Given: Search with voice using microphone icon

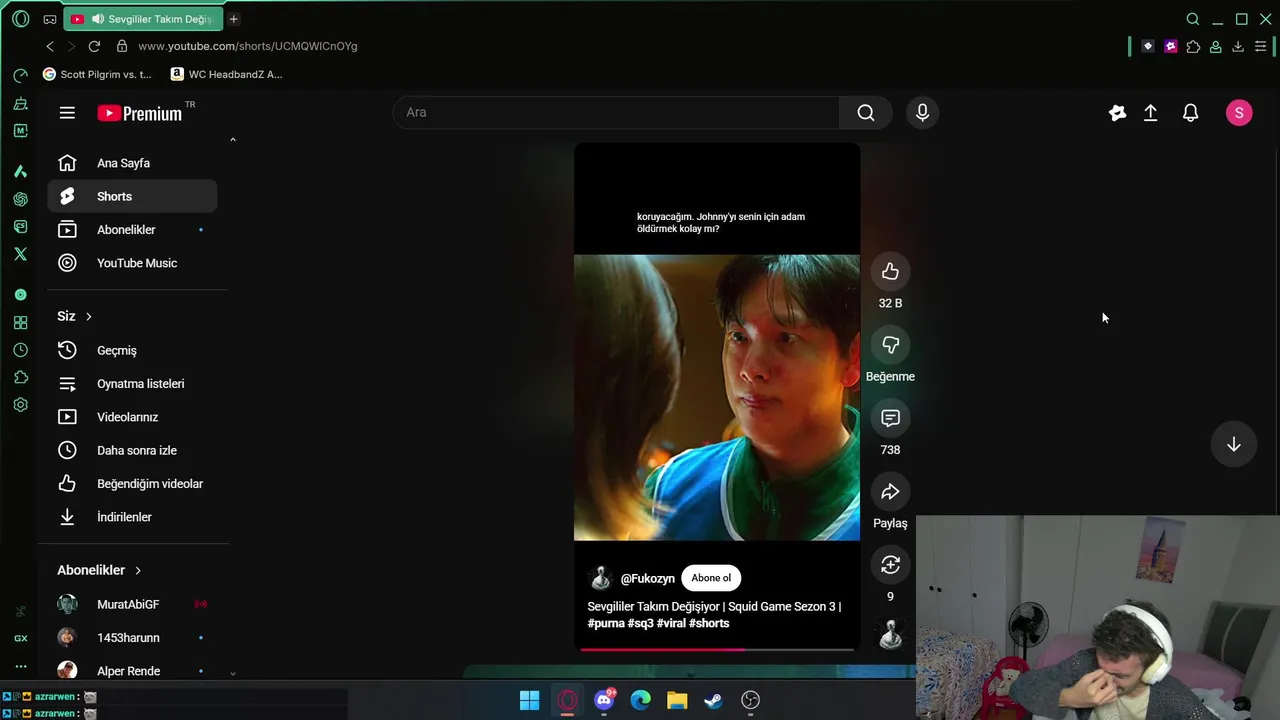Looking at the screenshot, I should [922, 113].
